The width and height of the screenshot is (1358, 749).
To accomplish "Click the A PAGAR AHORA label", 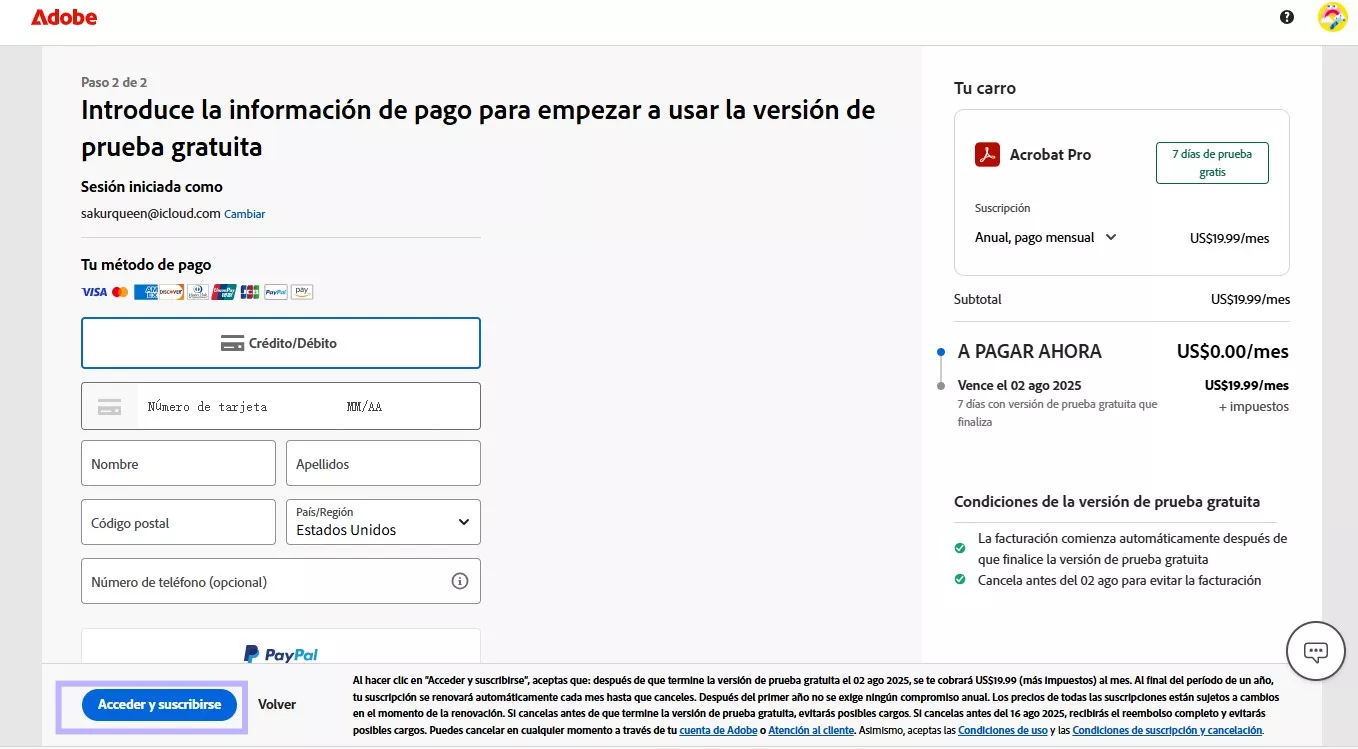I will click(1030, 351).
